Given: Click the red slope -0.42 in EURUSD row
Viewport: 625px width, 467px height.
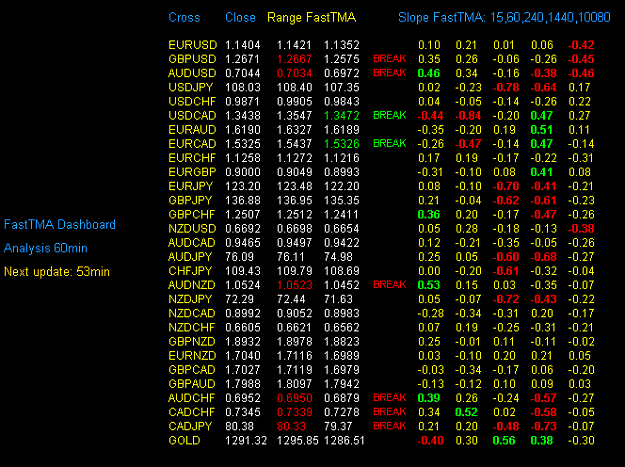Looking at the screenshot, I should (x=581, y=45).
